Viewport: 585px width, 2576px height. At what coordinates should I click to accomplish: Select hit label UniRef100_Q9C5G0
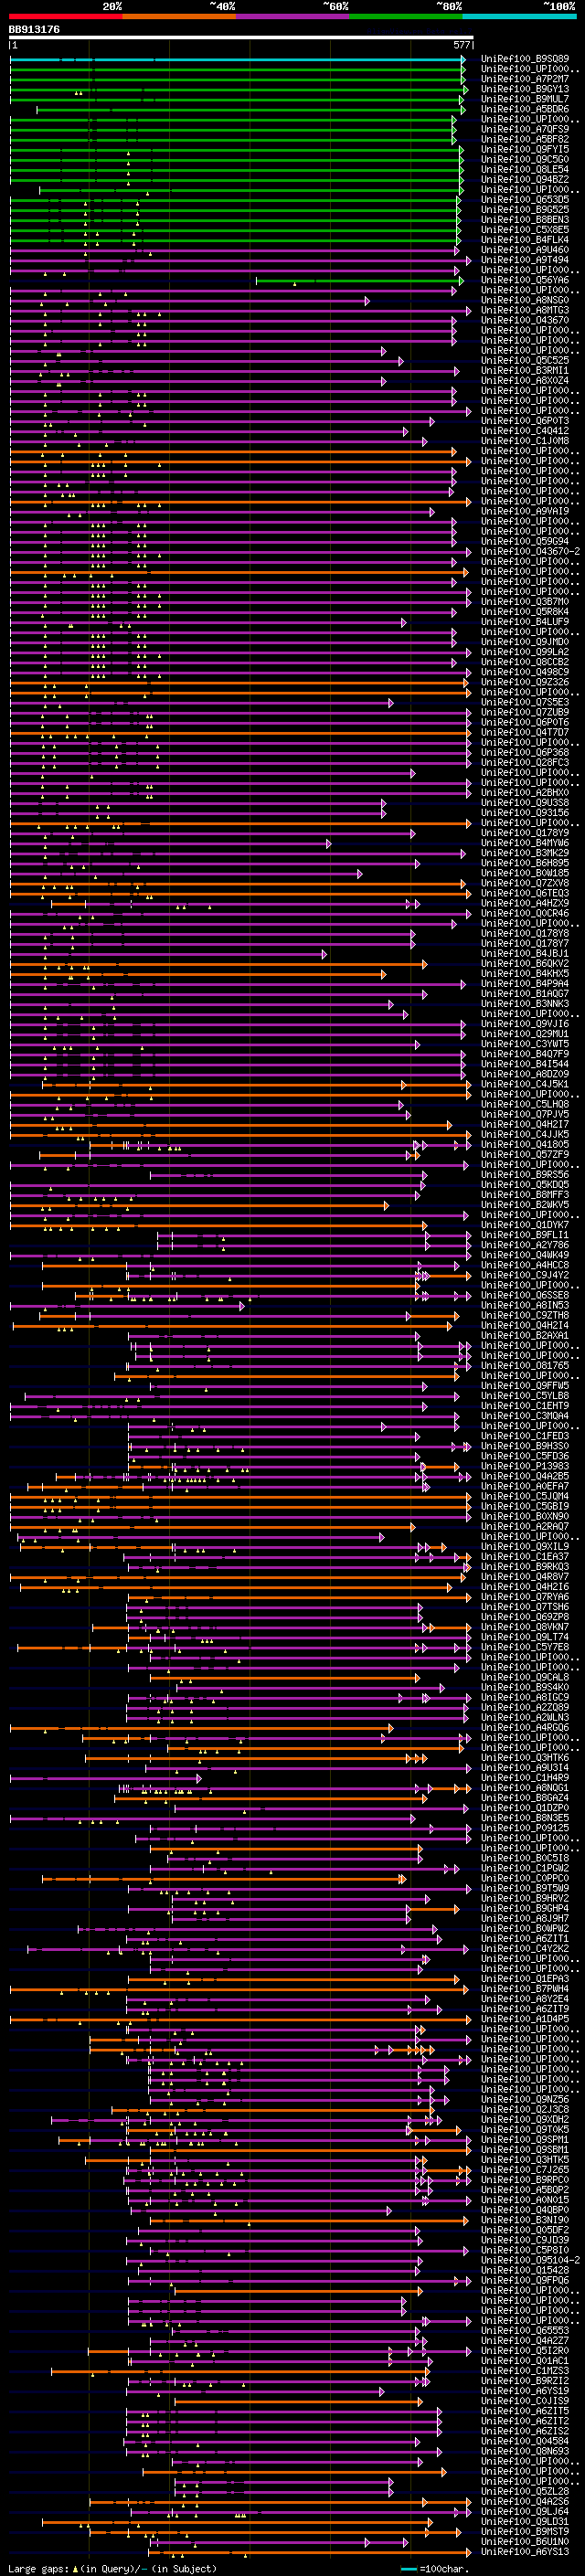pos(525,160)
